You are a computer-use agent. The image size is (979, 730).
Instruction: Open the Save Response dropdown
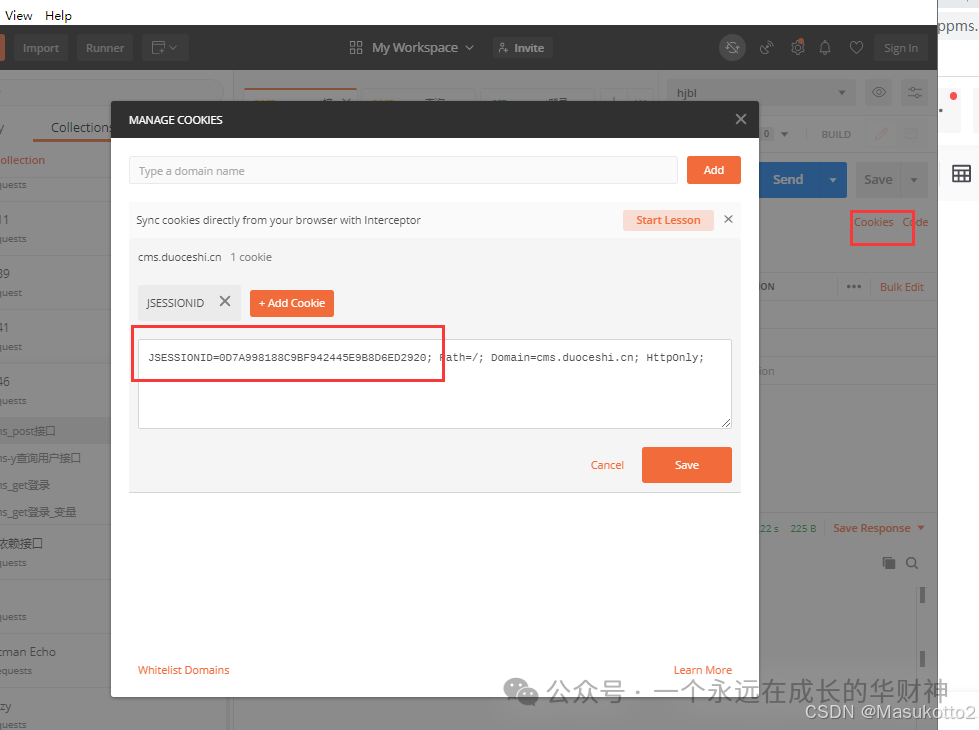[878, 528]
